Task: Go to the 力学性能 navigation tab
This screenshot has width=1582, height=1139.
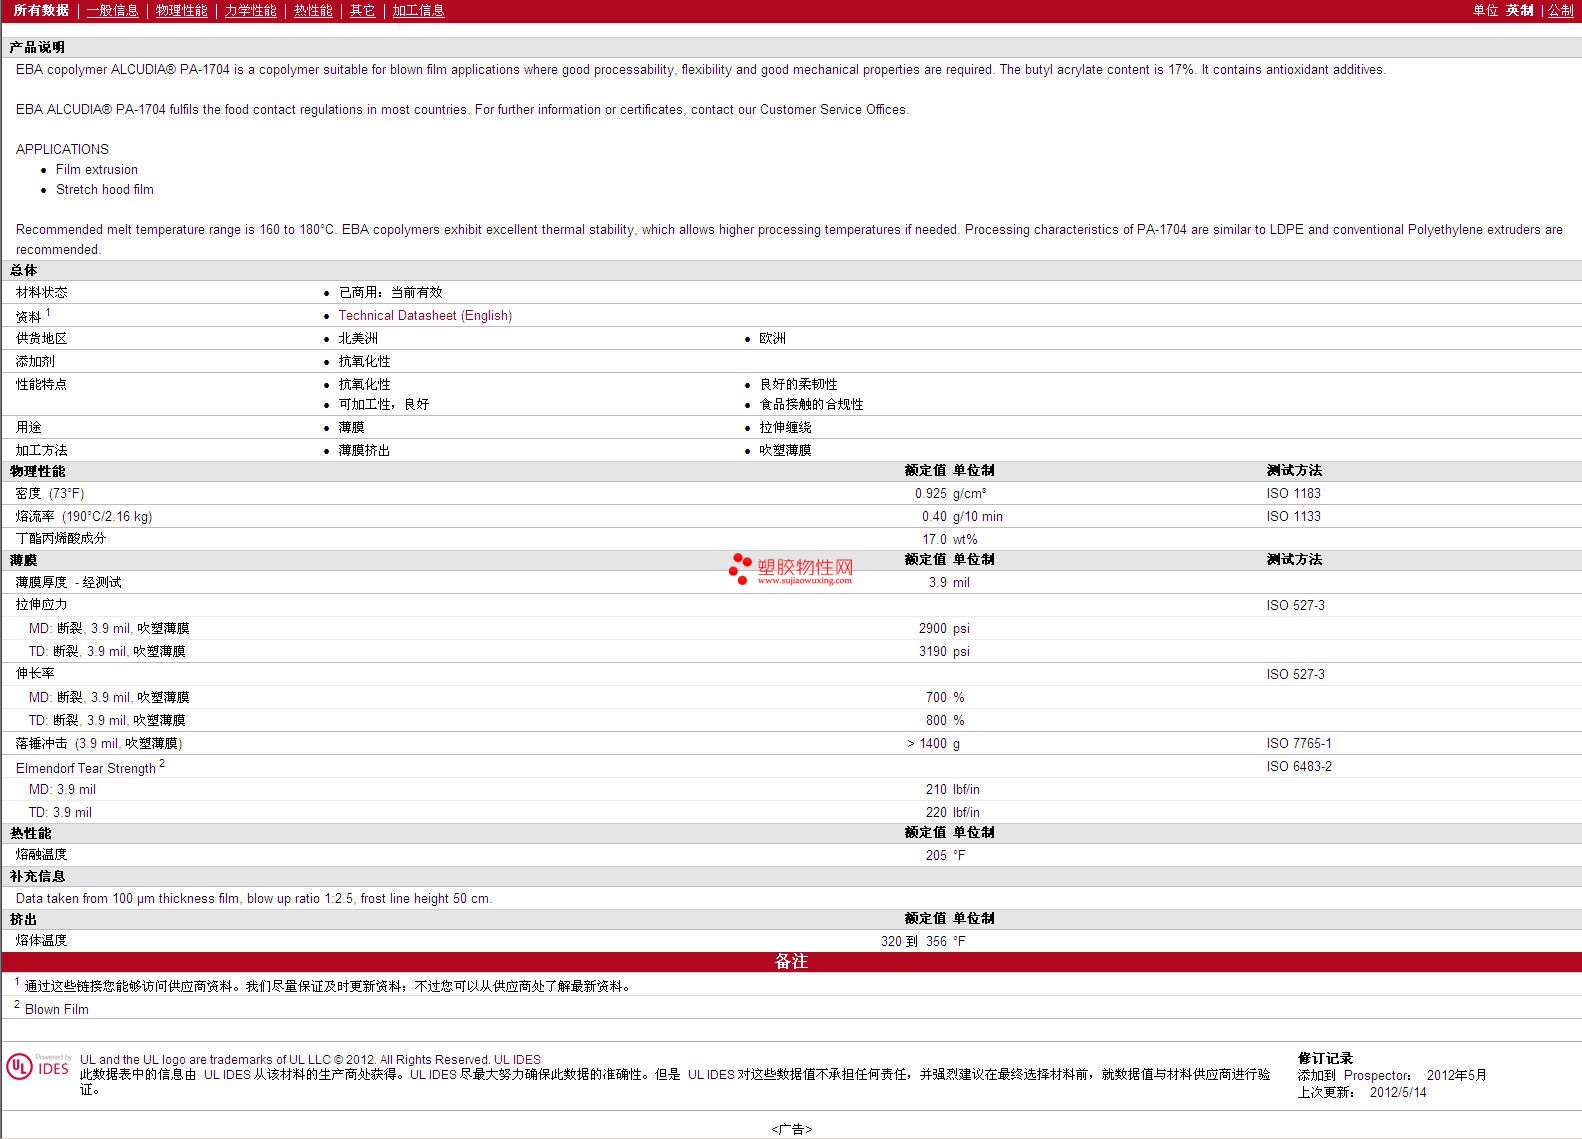Action: (250, 10)
